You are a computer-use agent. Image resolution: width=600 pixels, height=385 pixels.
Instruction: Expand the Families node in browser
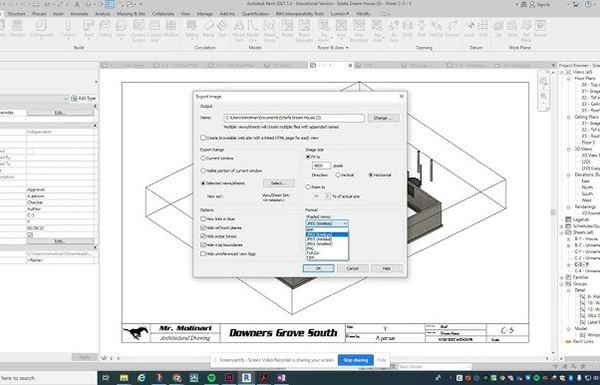[562, 277]
